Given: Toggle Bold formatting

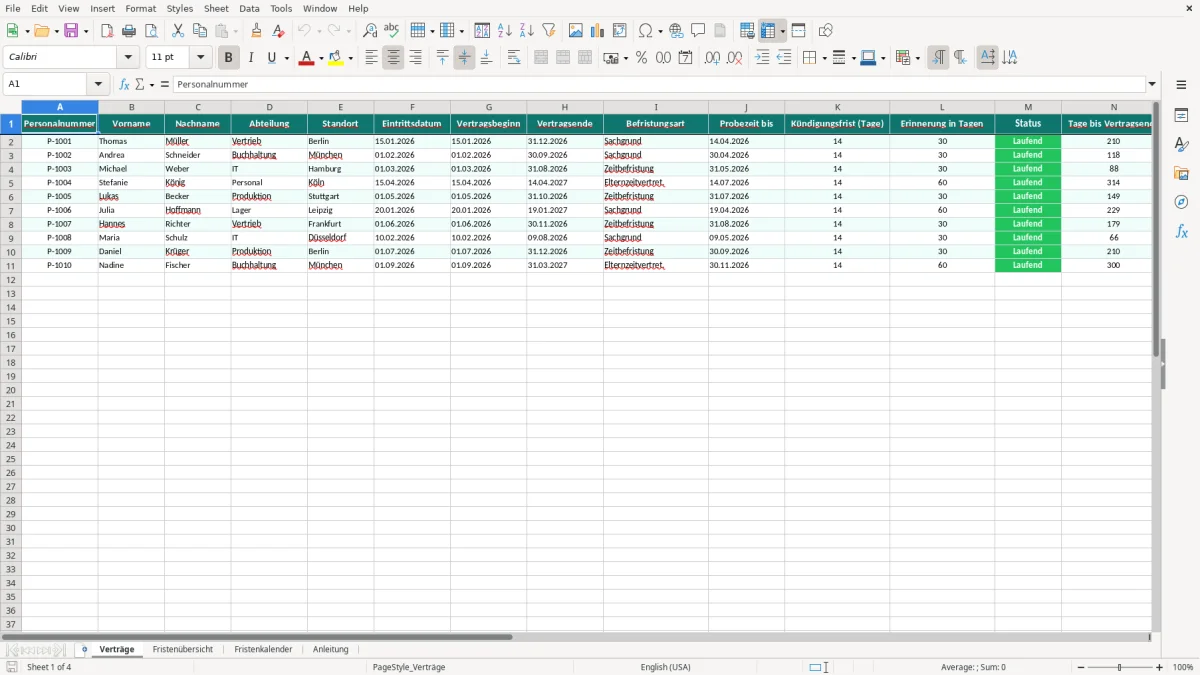Looking at the screenshot, I should pos(228,58).
